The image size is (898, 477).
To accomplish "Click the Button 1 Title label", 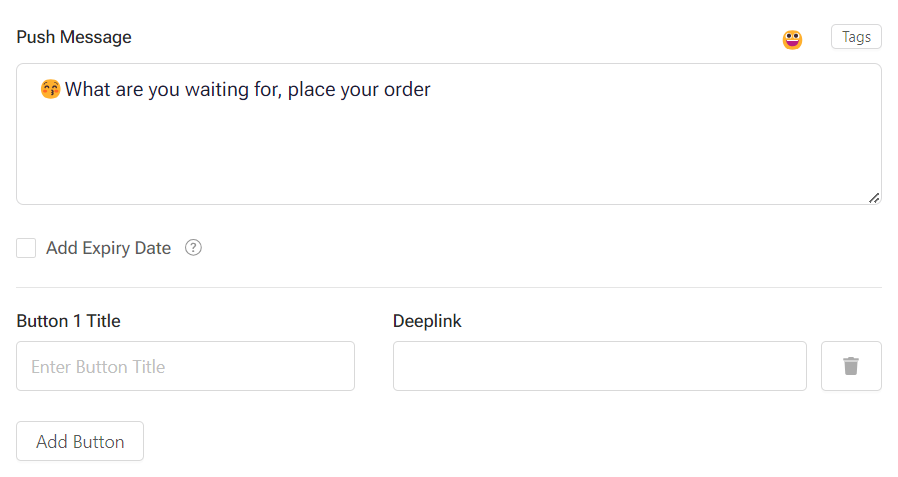I will tap(68, 321).
